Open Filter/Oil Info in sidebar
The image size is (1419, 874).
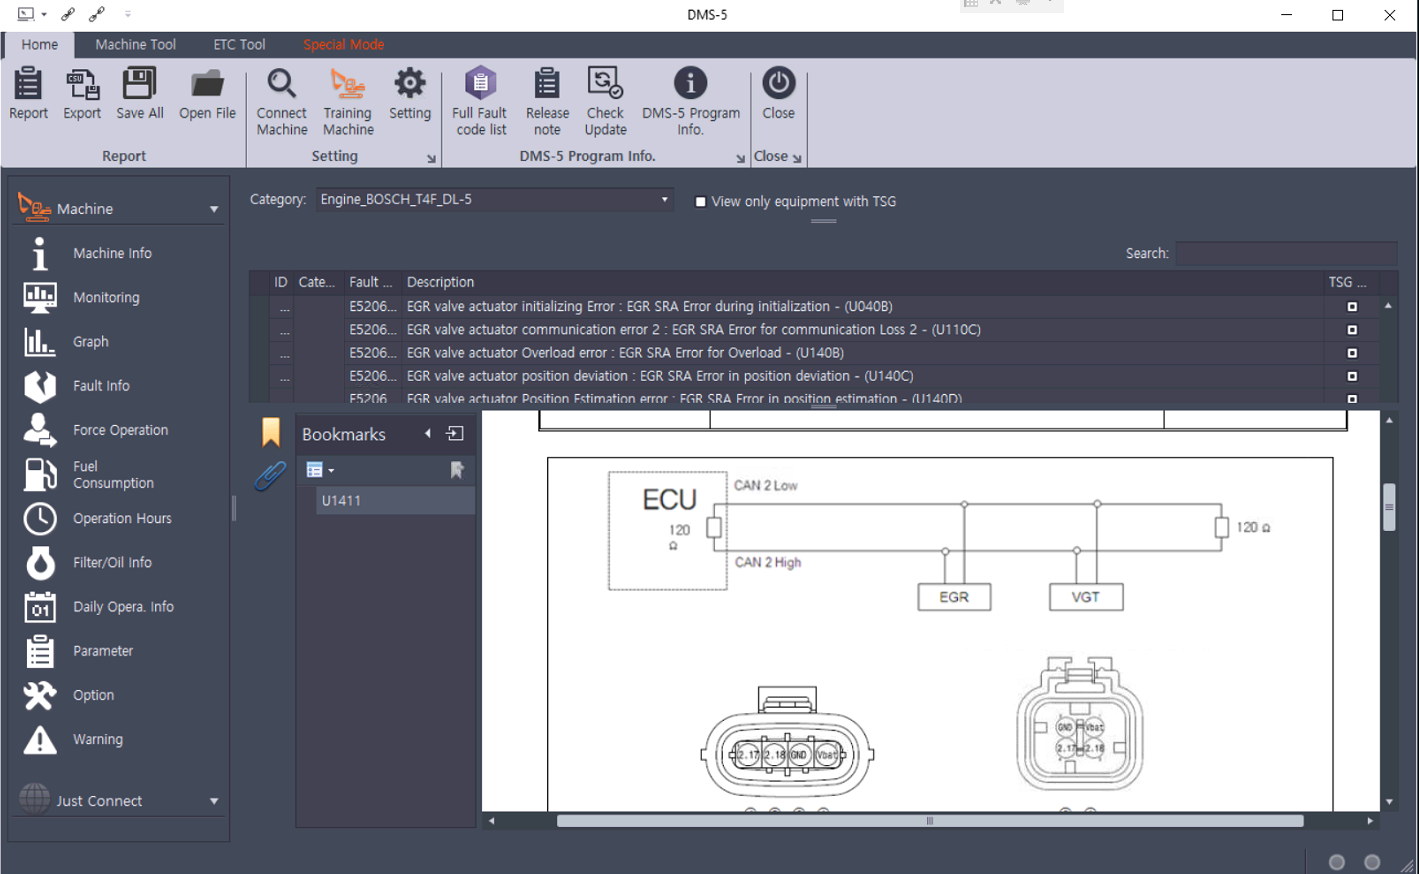coord(112,562)
